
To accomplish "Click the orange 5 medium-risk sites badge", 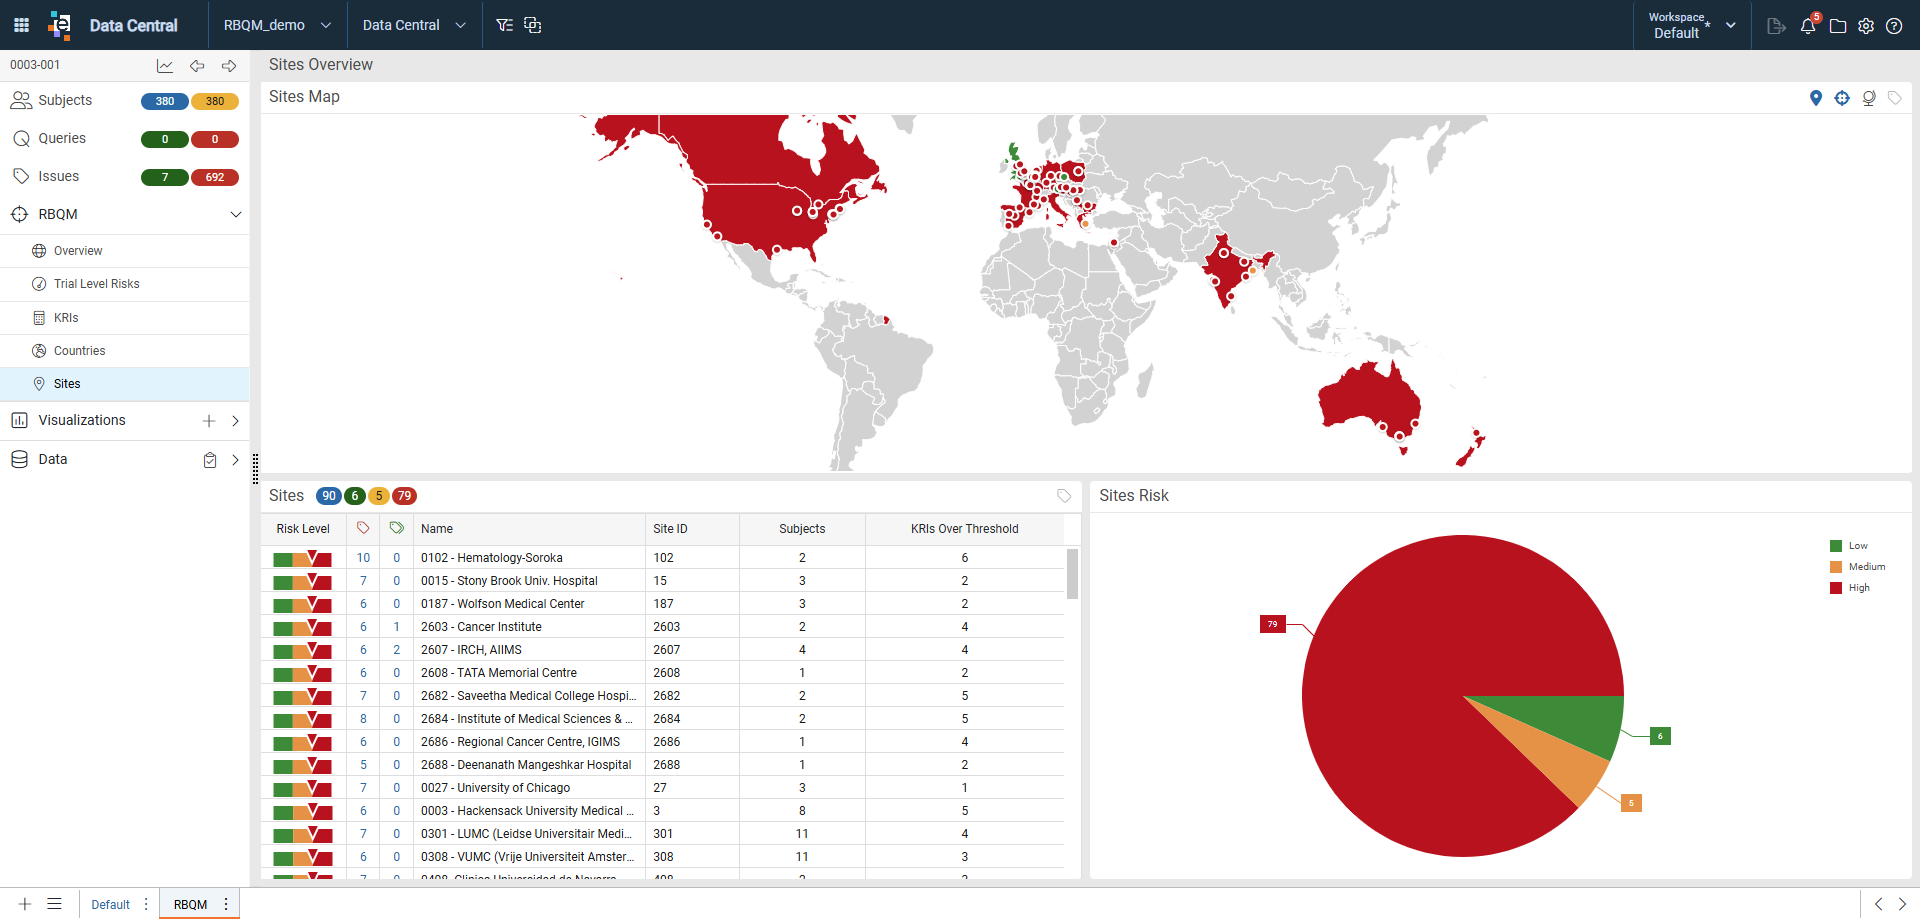I will point(379,496).
